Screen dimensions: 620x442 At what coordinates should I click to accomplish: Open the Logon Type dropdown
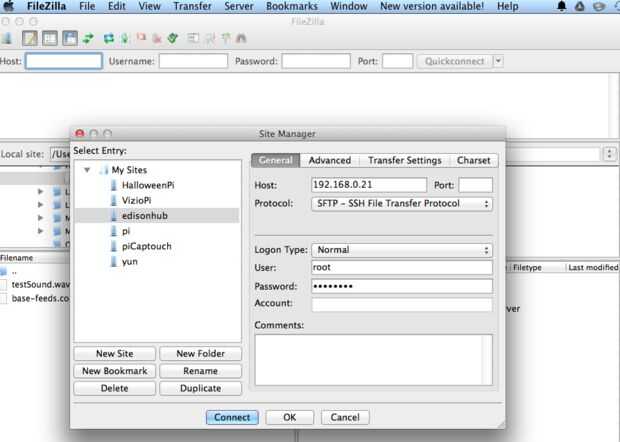402,250
